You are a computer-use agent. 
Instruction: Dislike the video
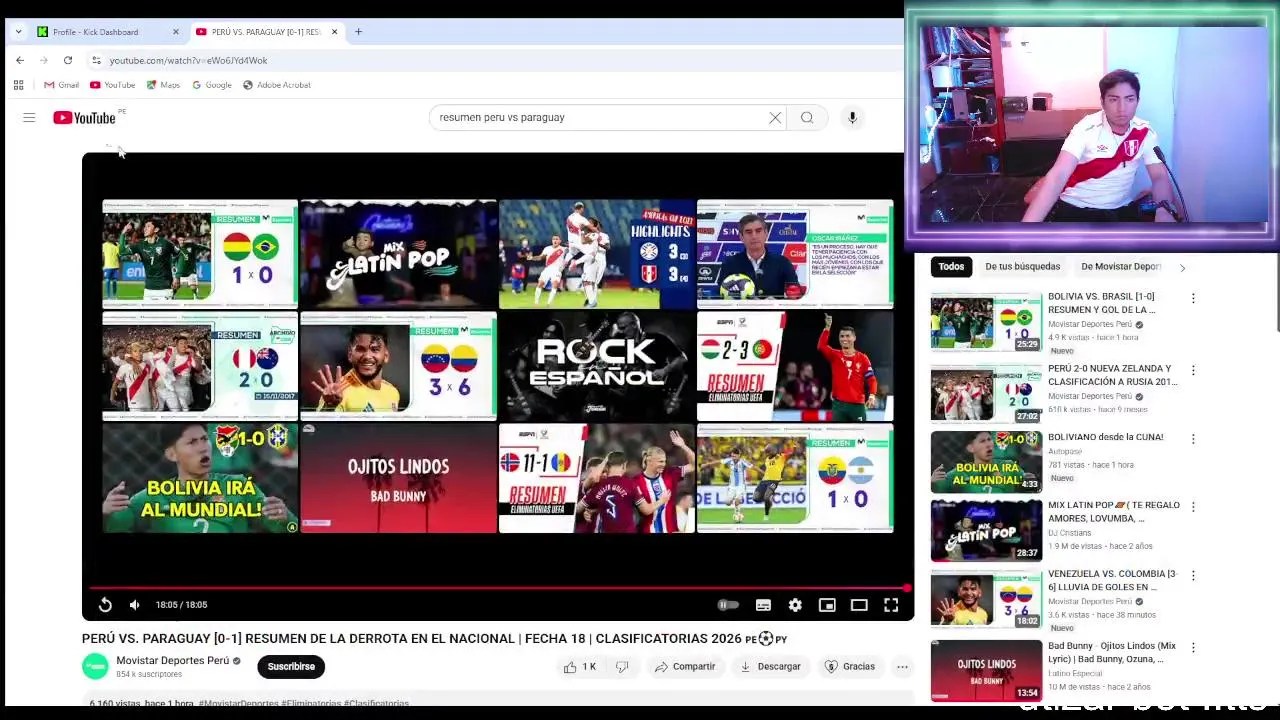click(622, 667)
